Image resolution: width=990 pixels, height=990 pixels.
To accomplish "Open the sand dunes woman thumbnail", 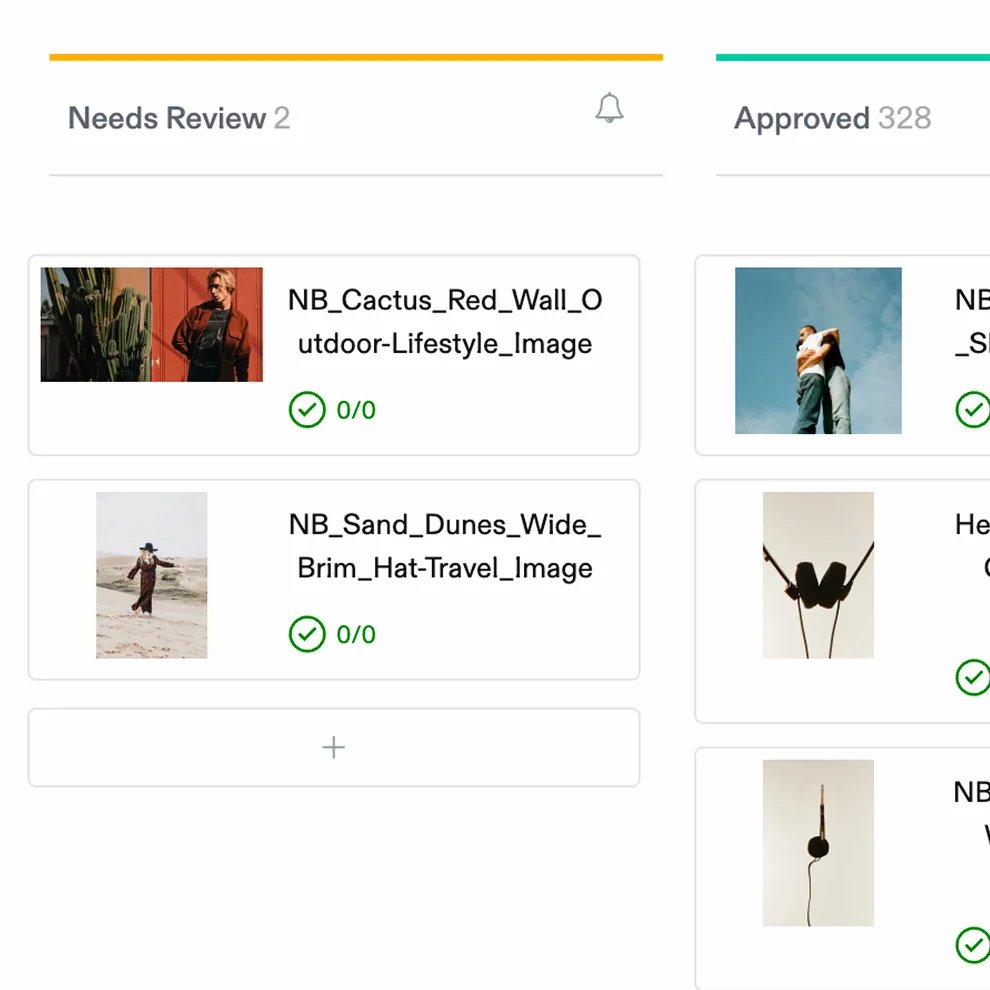I will pyautogui.click(x=152, y=575).
